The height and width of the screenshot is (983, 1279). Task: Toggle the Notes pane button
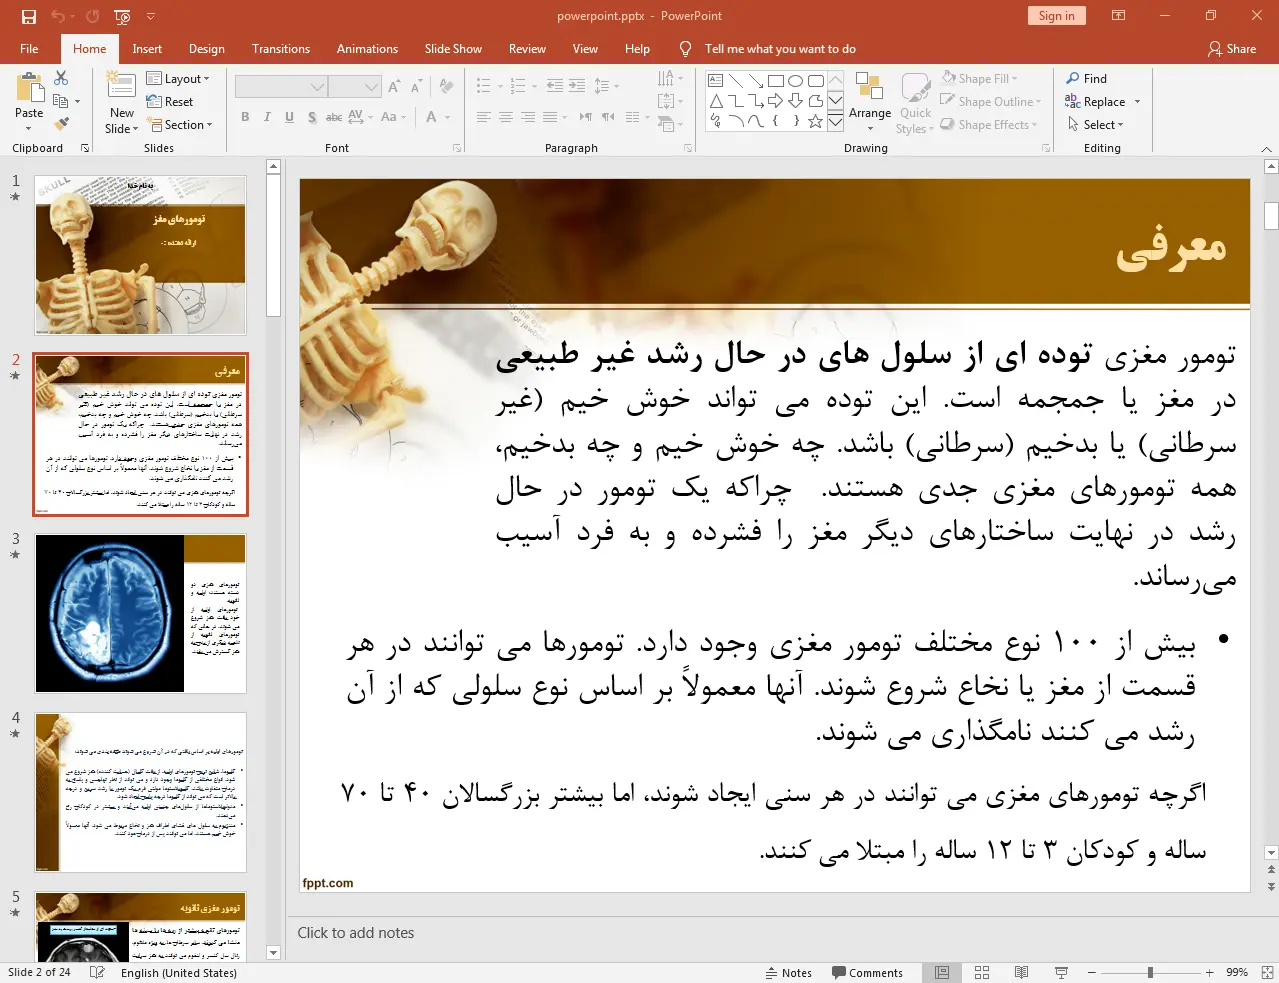point(788,973)
